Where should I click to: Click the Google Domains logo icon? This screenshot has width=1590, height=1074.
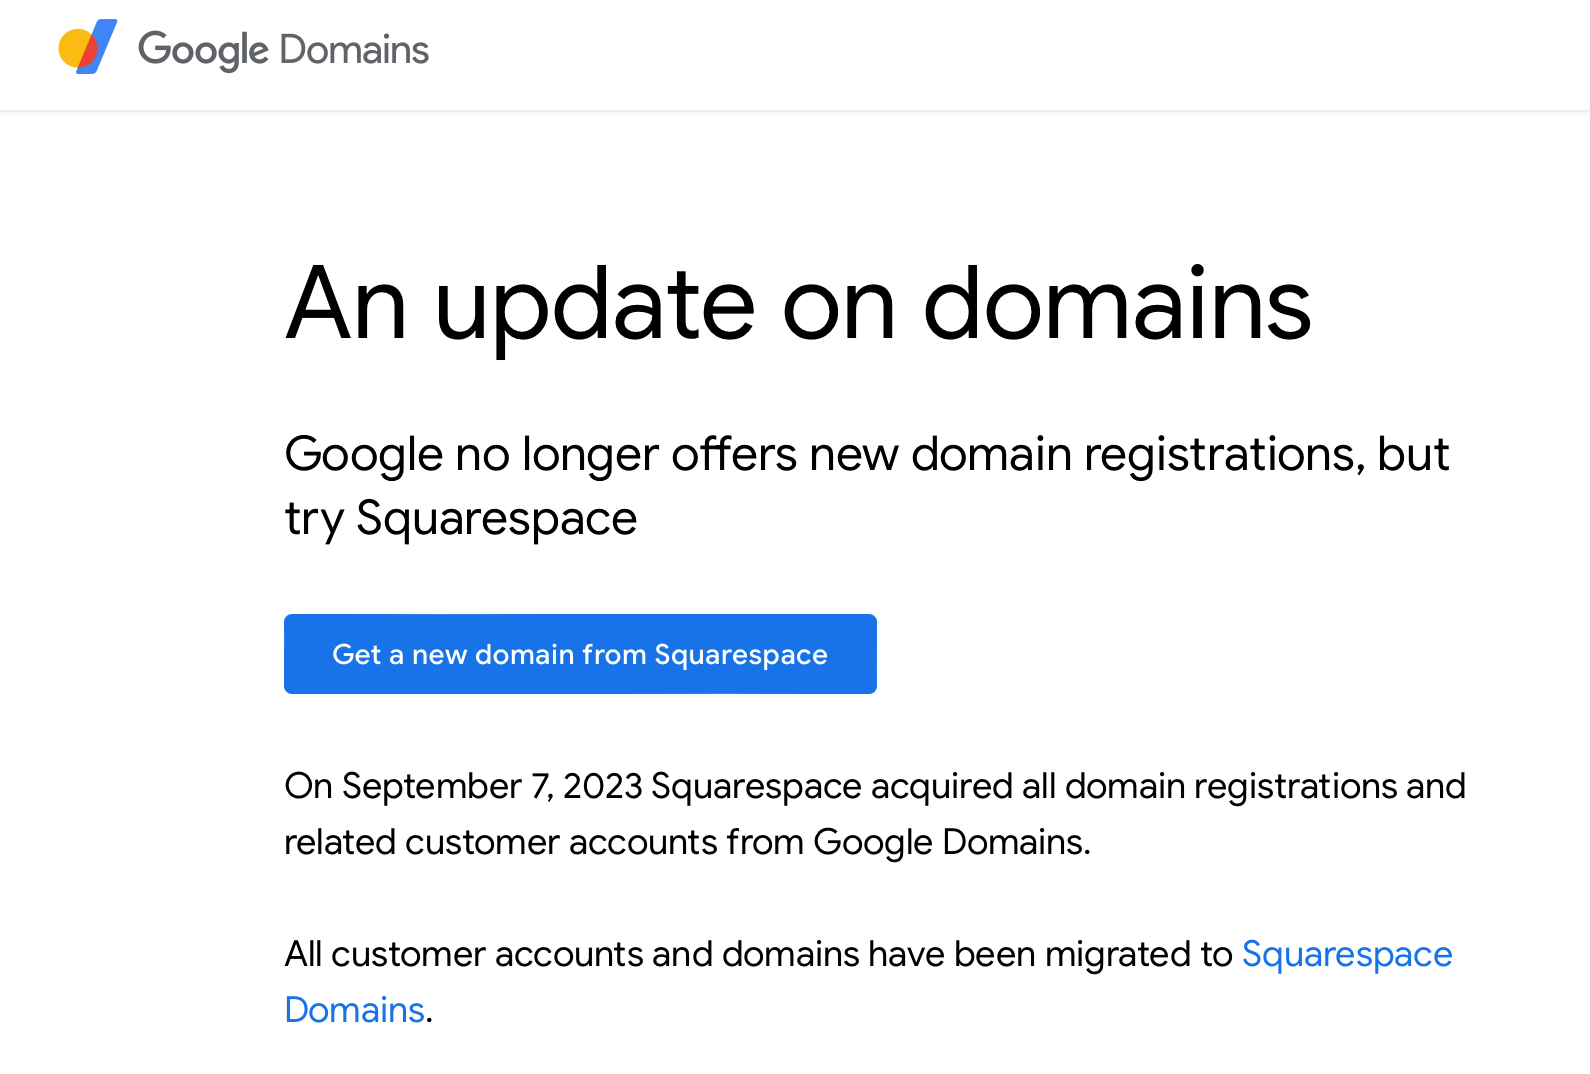(88, 47)
